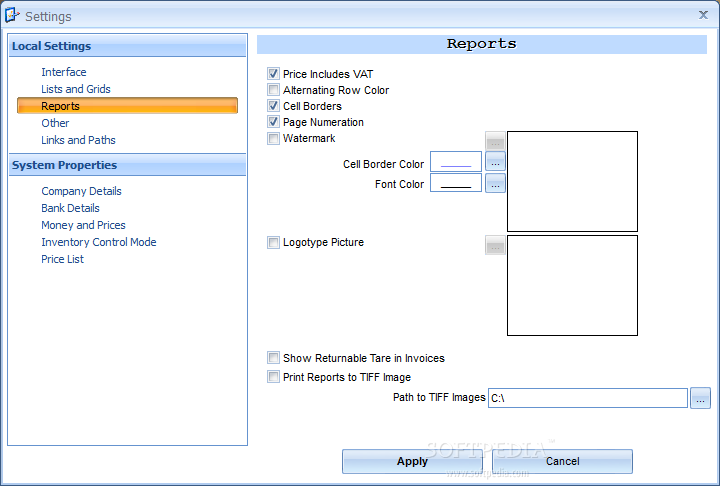Enable the Logotype Picture checkbox

pyautogui.click(x=273, y=242)
